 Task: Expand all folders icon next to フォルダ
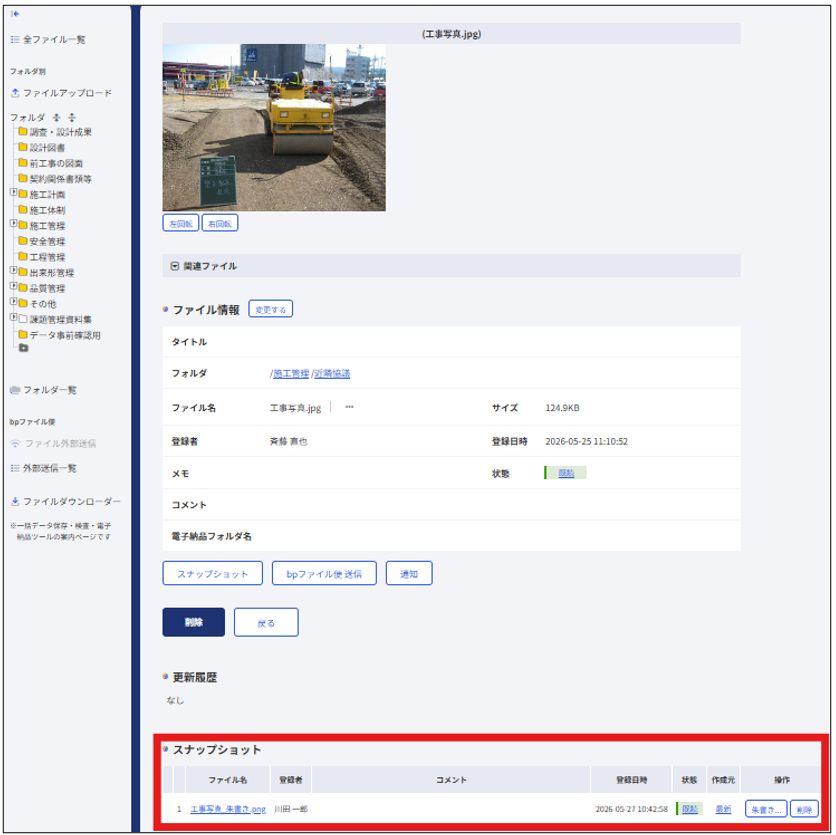click(72, 117)
